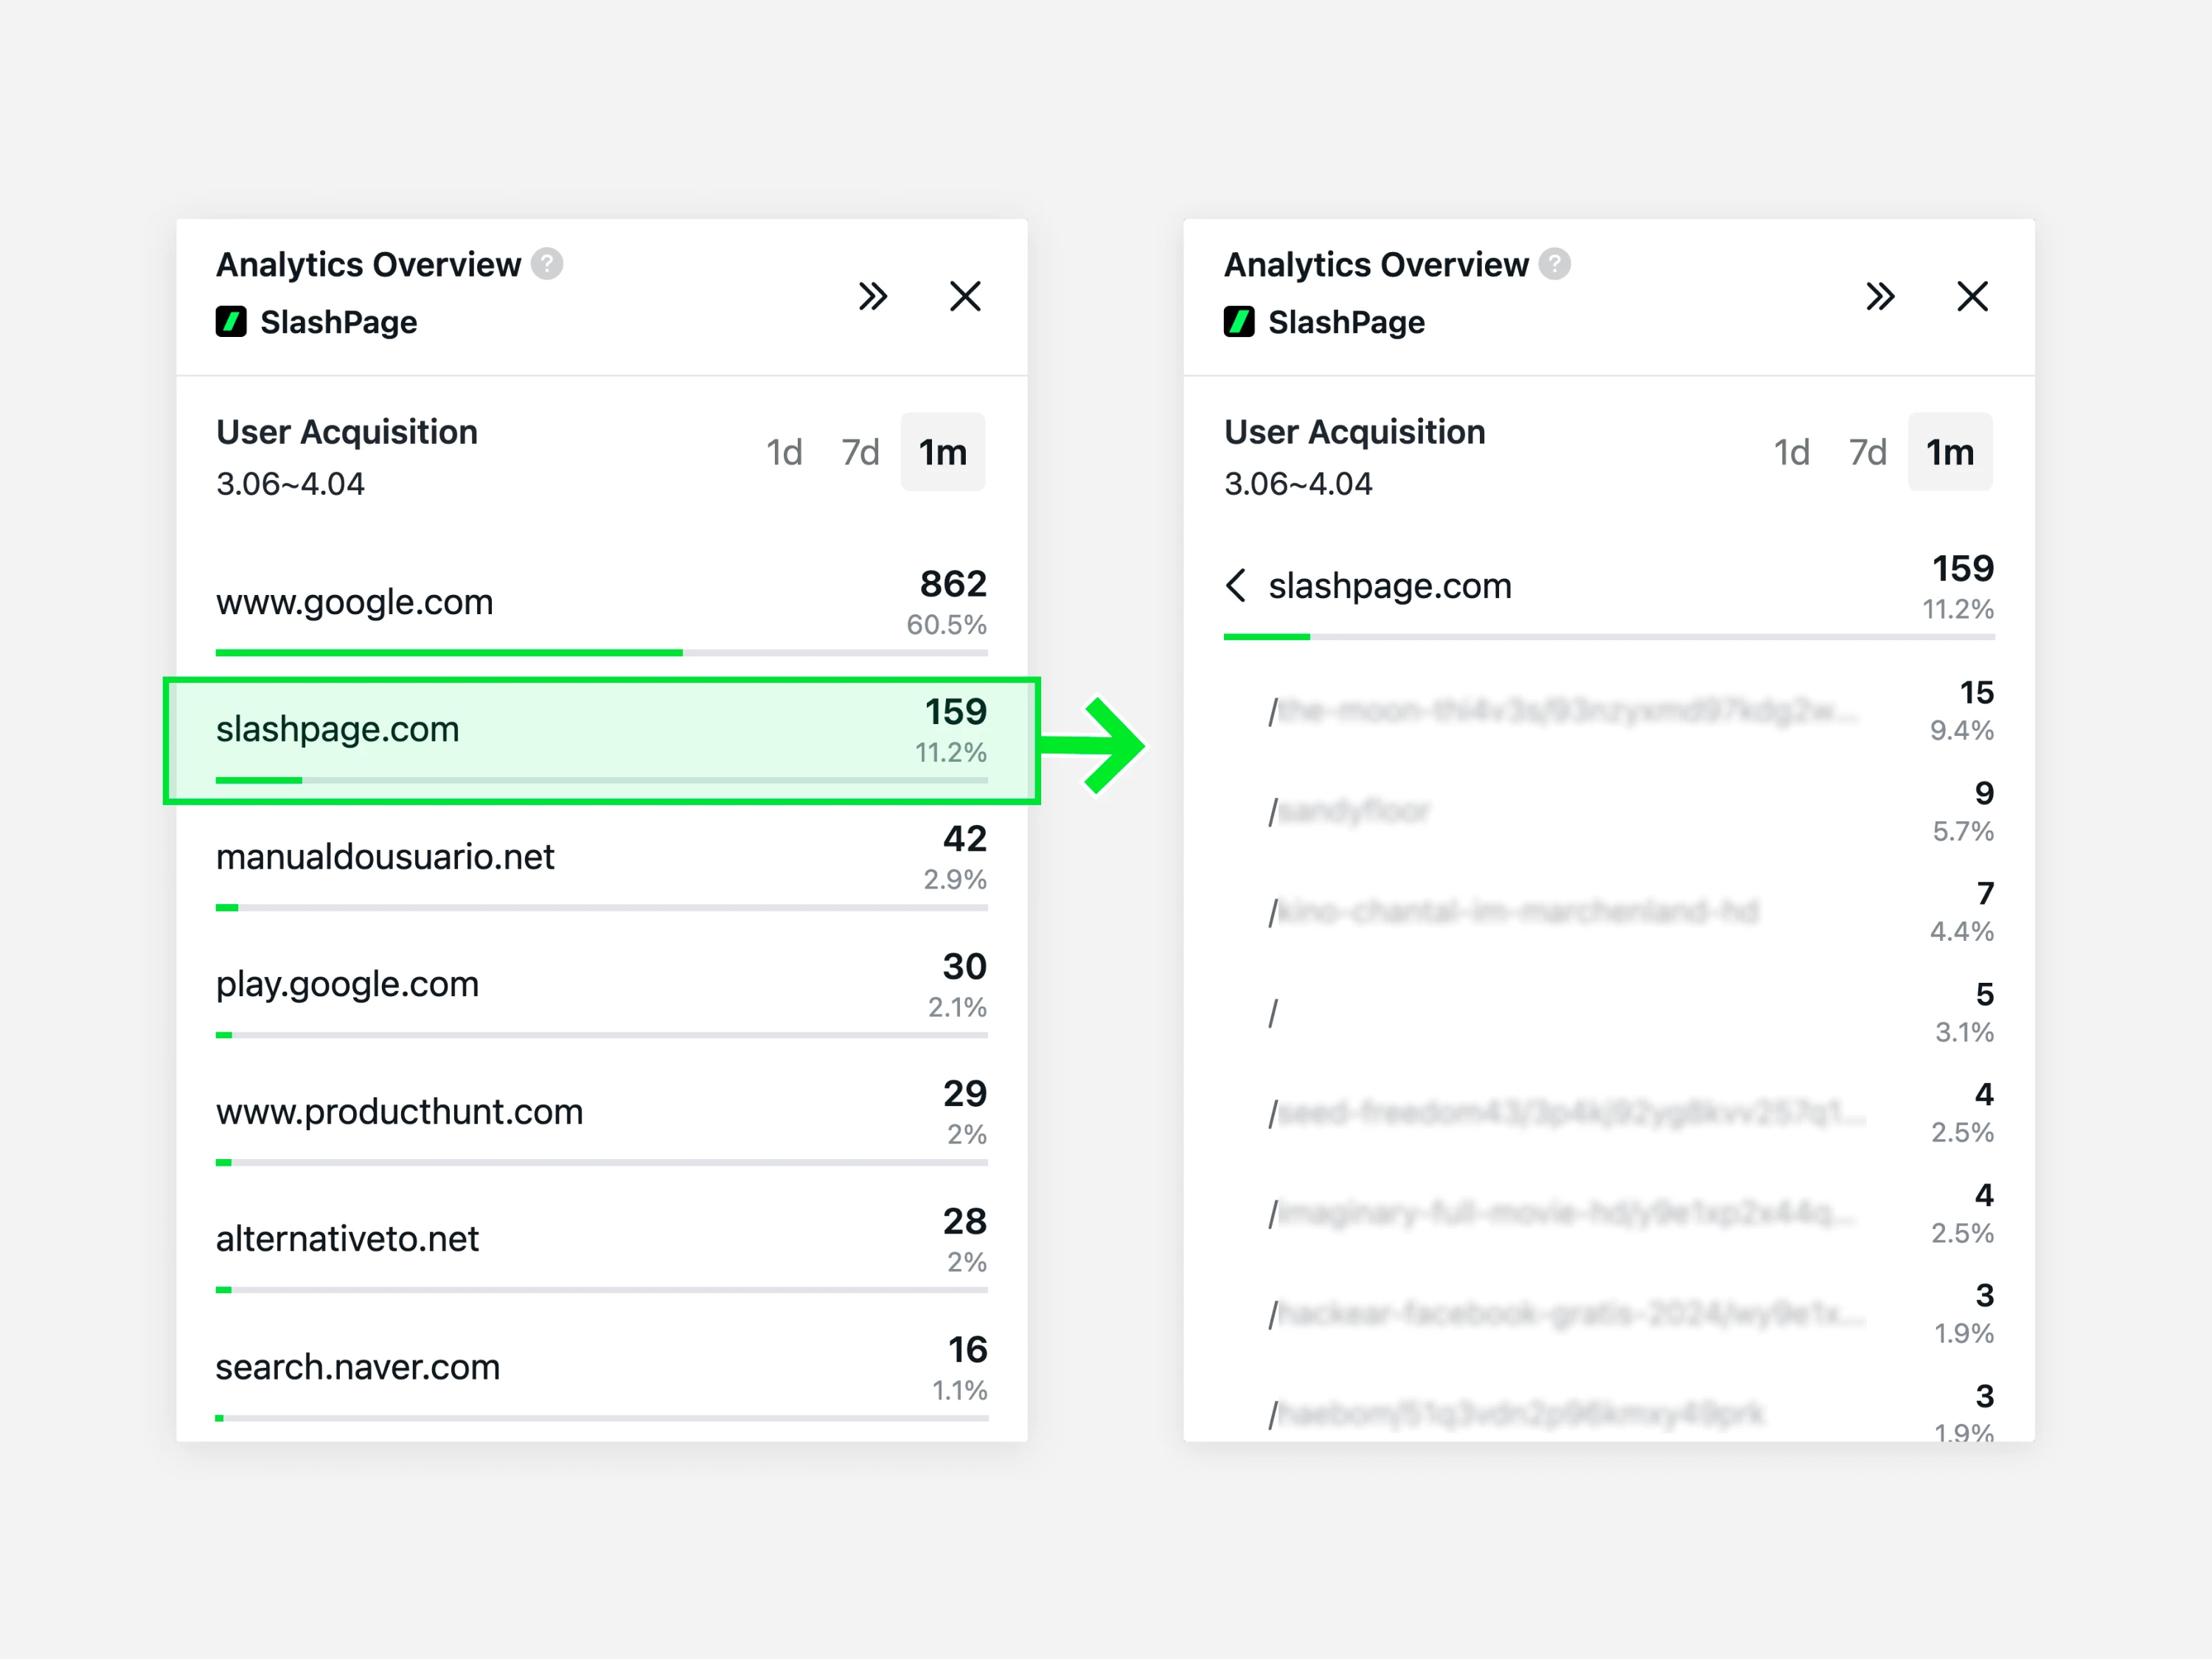This screenshot has width=2212, height=1659.
Task: Click the 2.9% value for manualdousuario.net
Action: pos(954,880)
